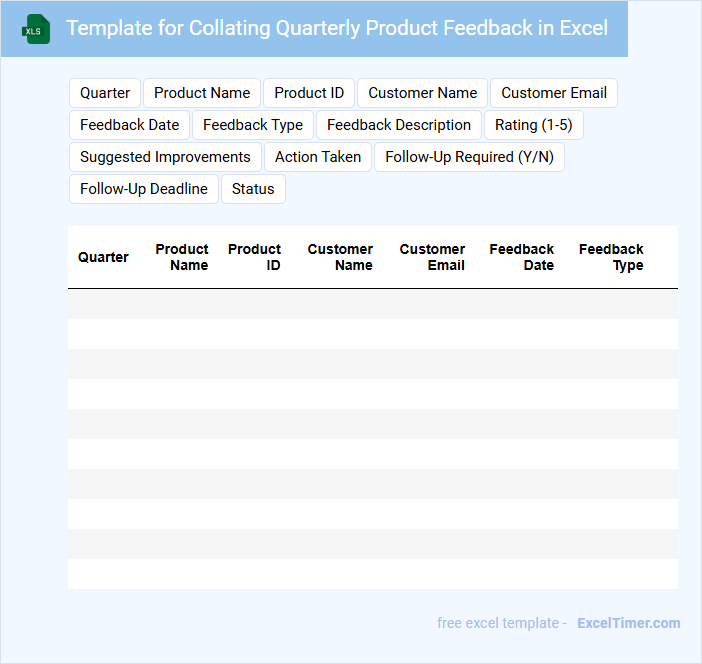The width and height of the screenshot is (702, 664).
Task: Select the Feedback Date tag
Action: click(130, 125)
